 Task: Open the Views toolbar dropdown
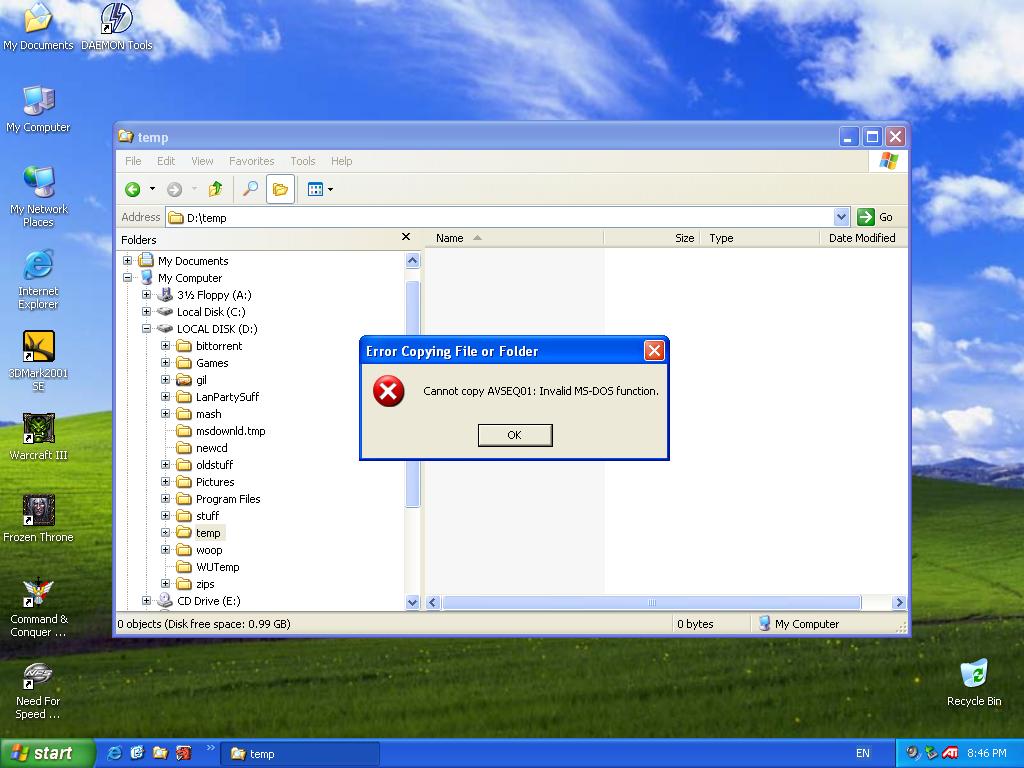[x=320, y=189]
